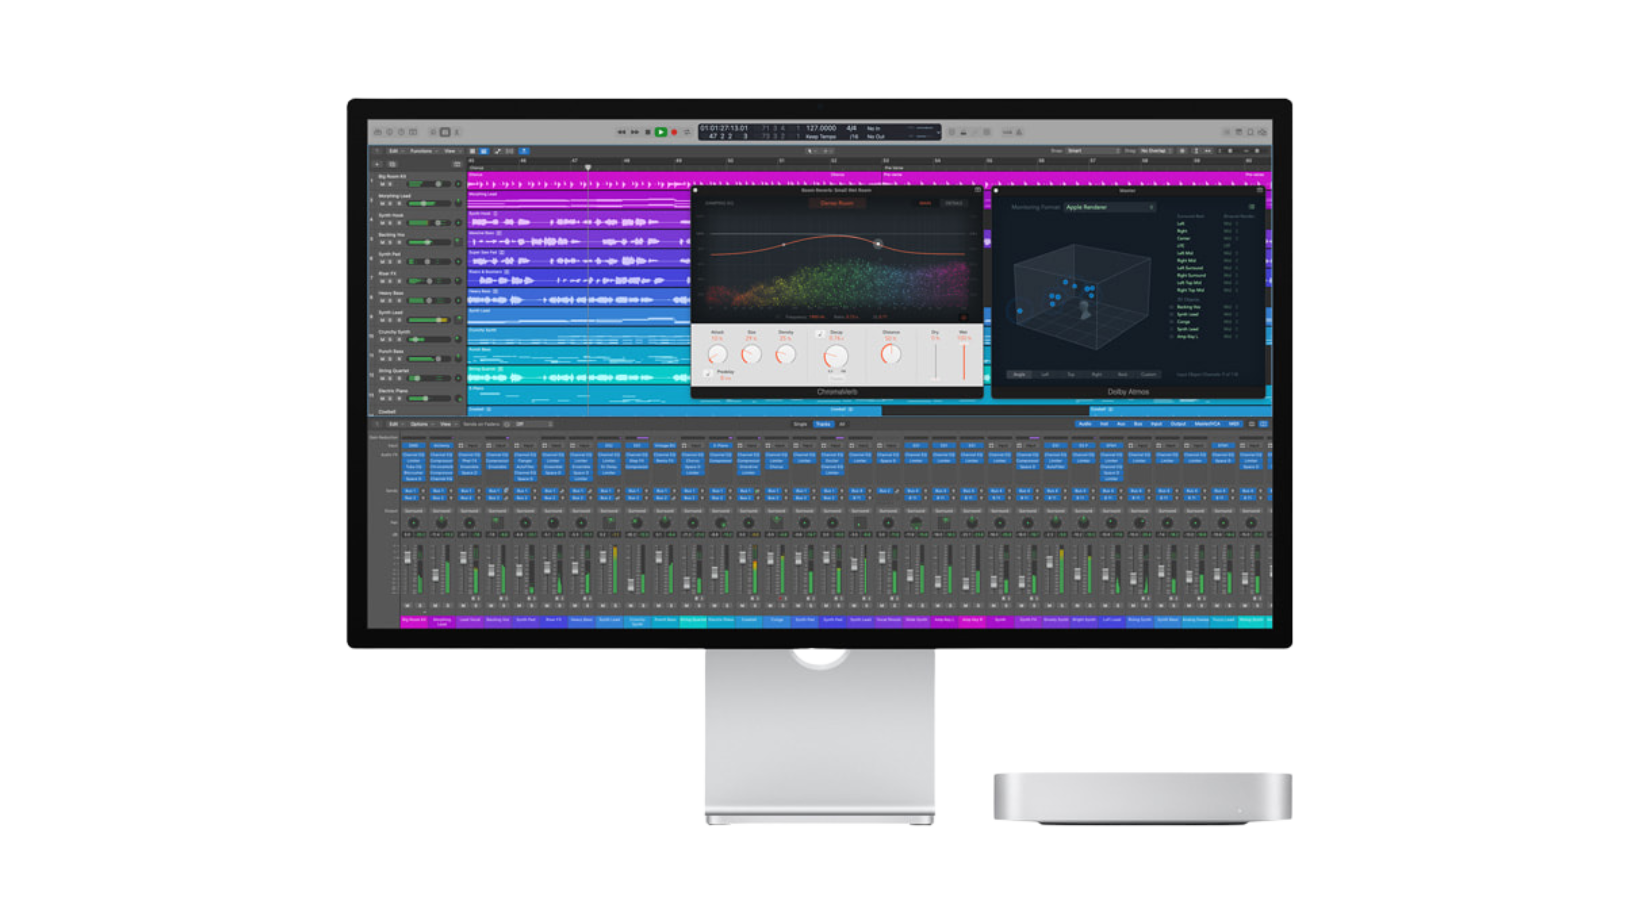Open the List Editors icon at right
The image size is (1640, 924).
pyautogui.click(x=1226, y=132)
